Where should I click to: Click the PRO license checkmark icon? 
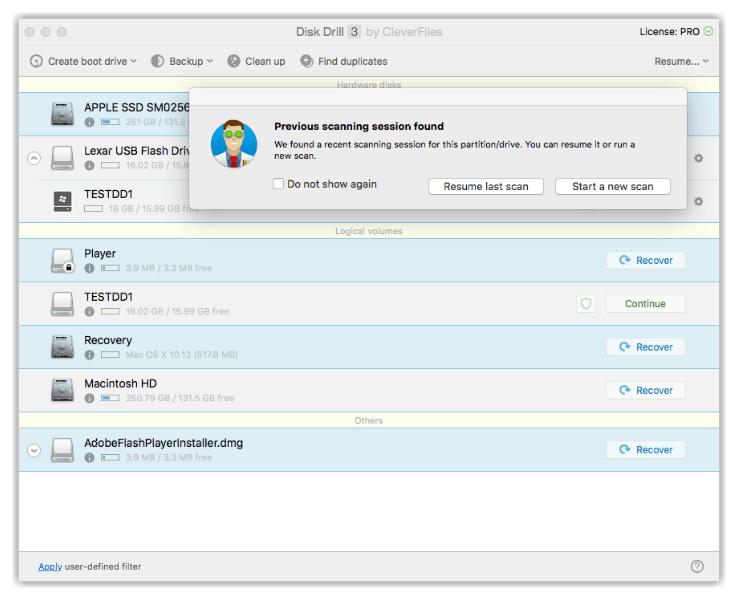point(708,32)
